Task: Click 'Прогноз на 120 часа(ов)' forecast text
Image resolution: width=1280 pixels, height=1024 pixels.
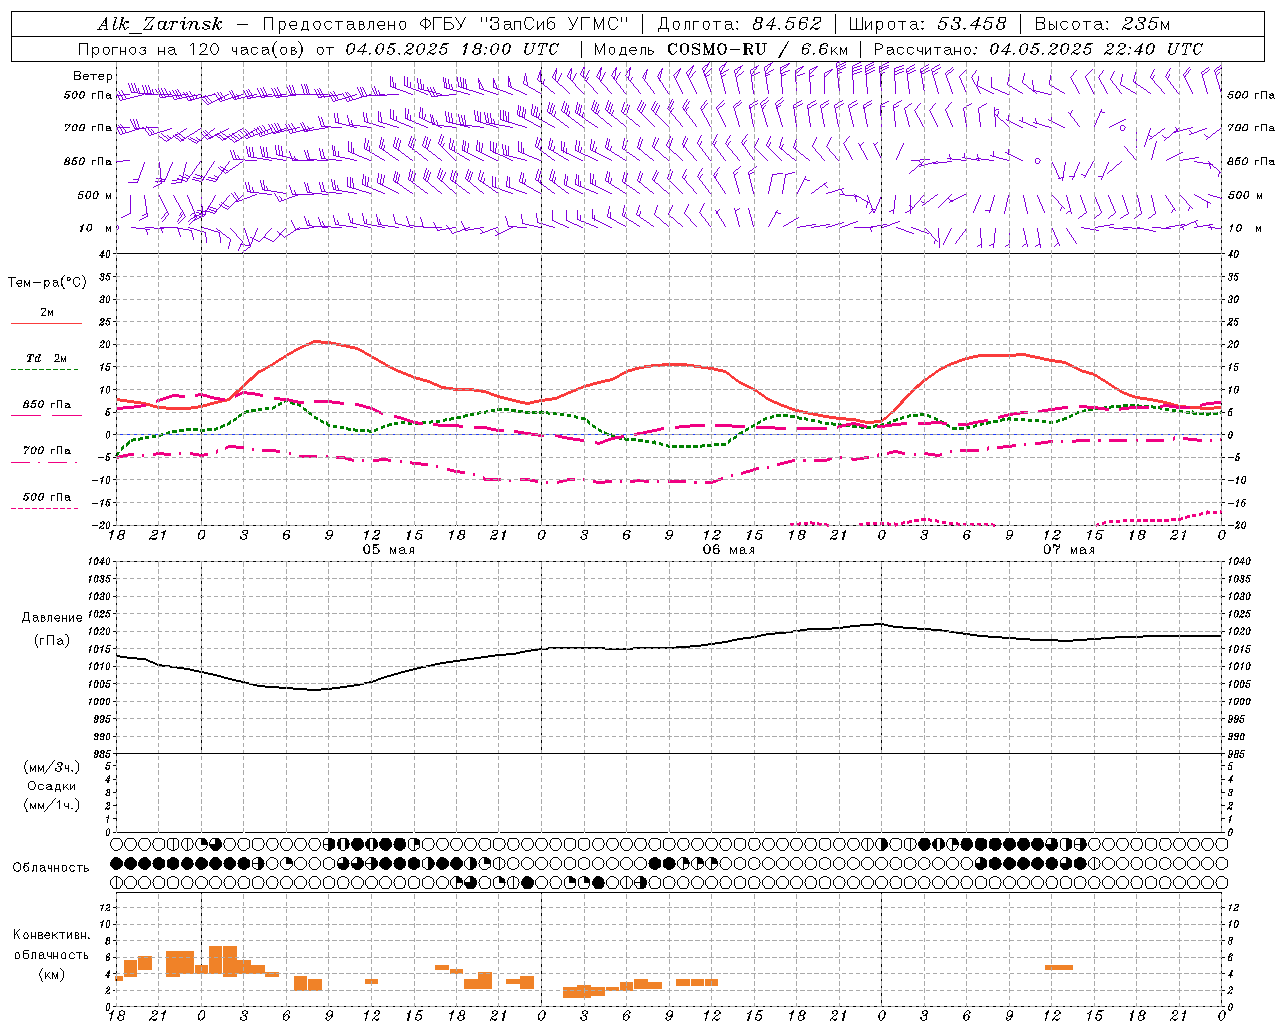Action: click(193, 49)
